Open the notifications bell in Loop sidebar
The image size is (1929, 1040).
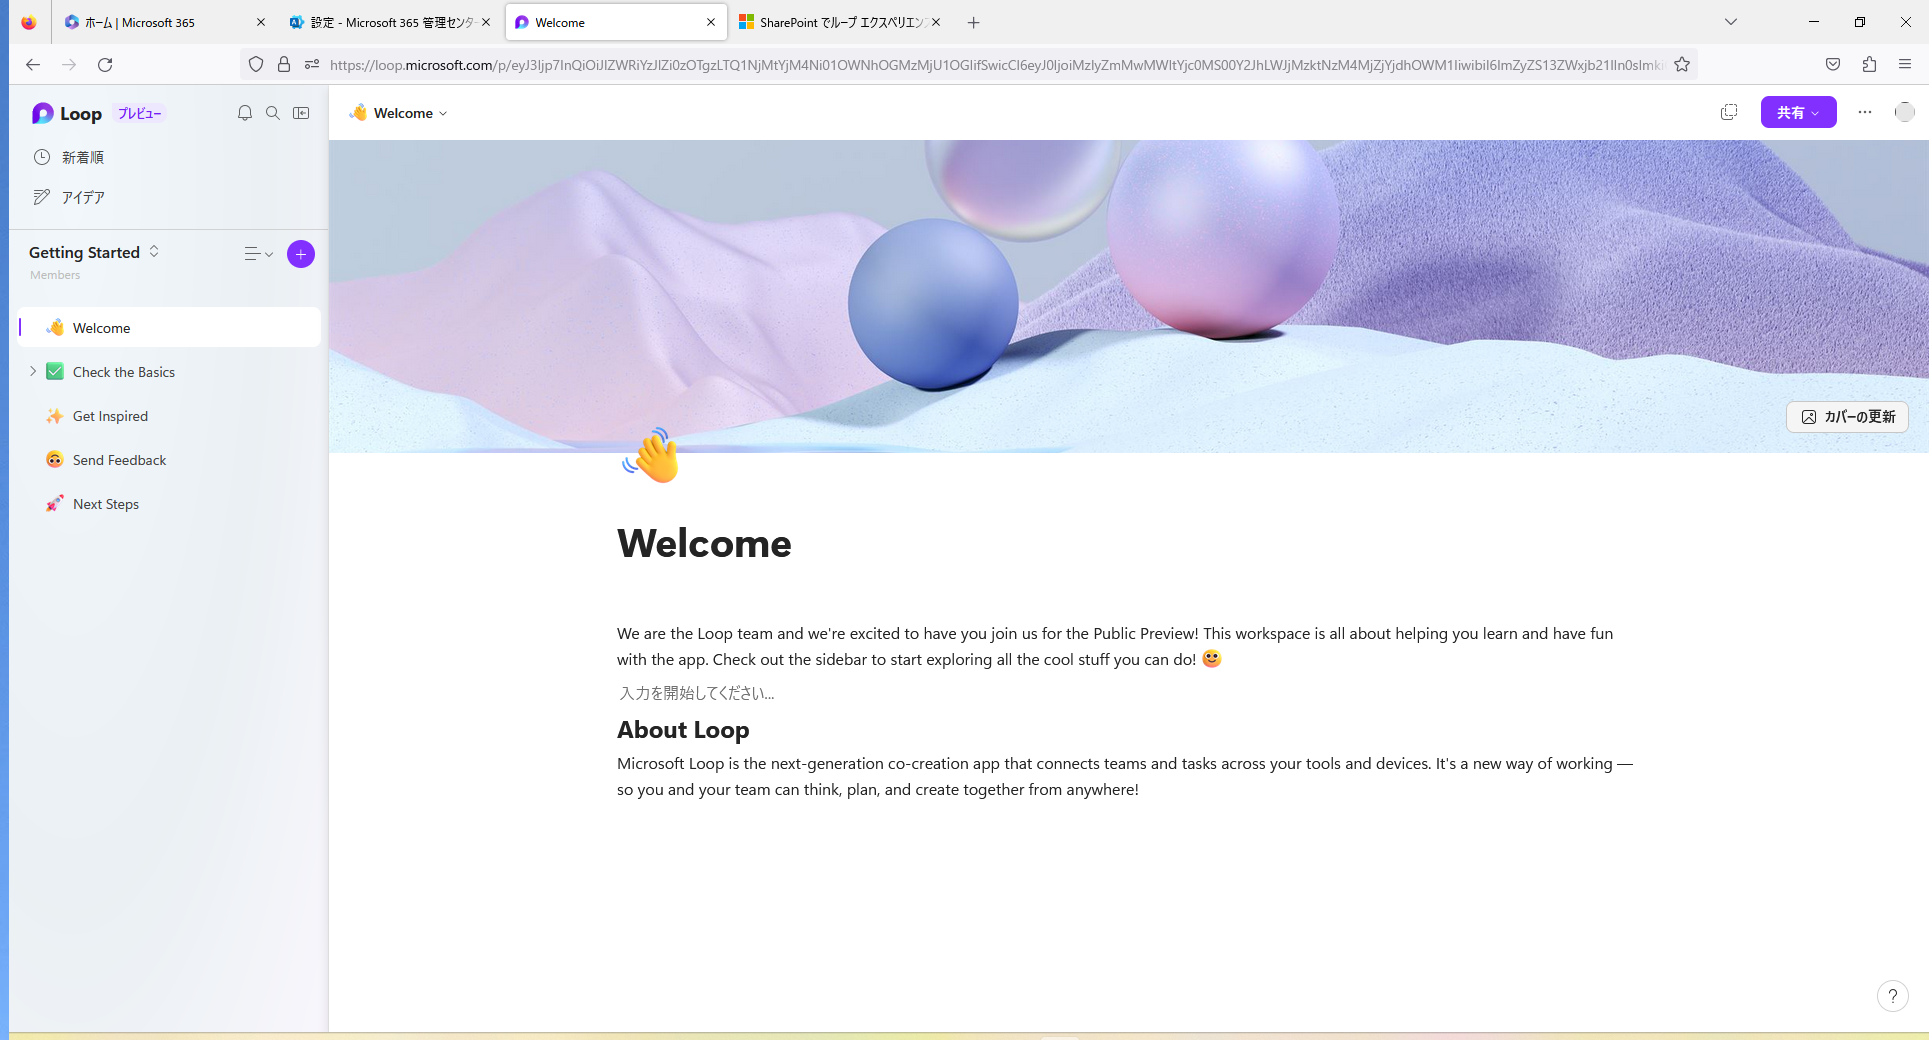coord(245,113)
